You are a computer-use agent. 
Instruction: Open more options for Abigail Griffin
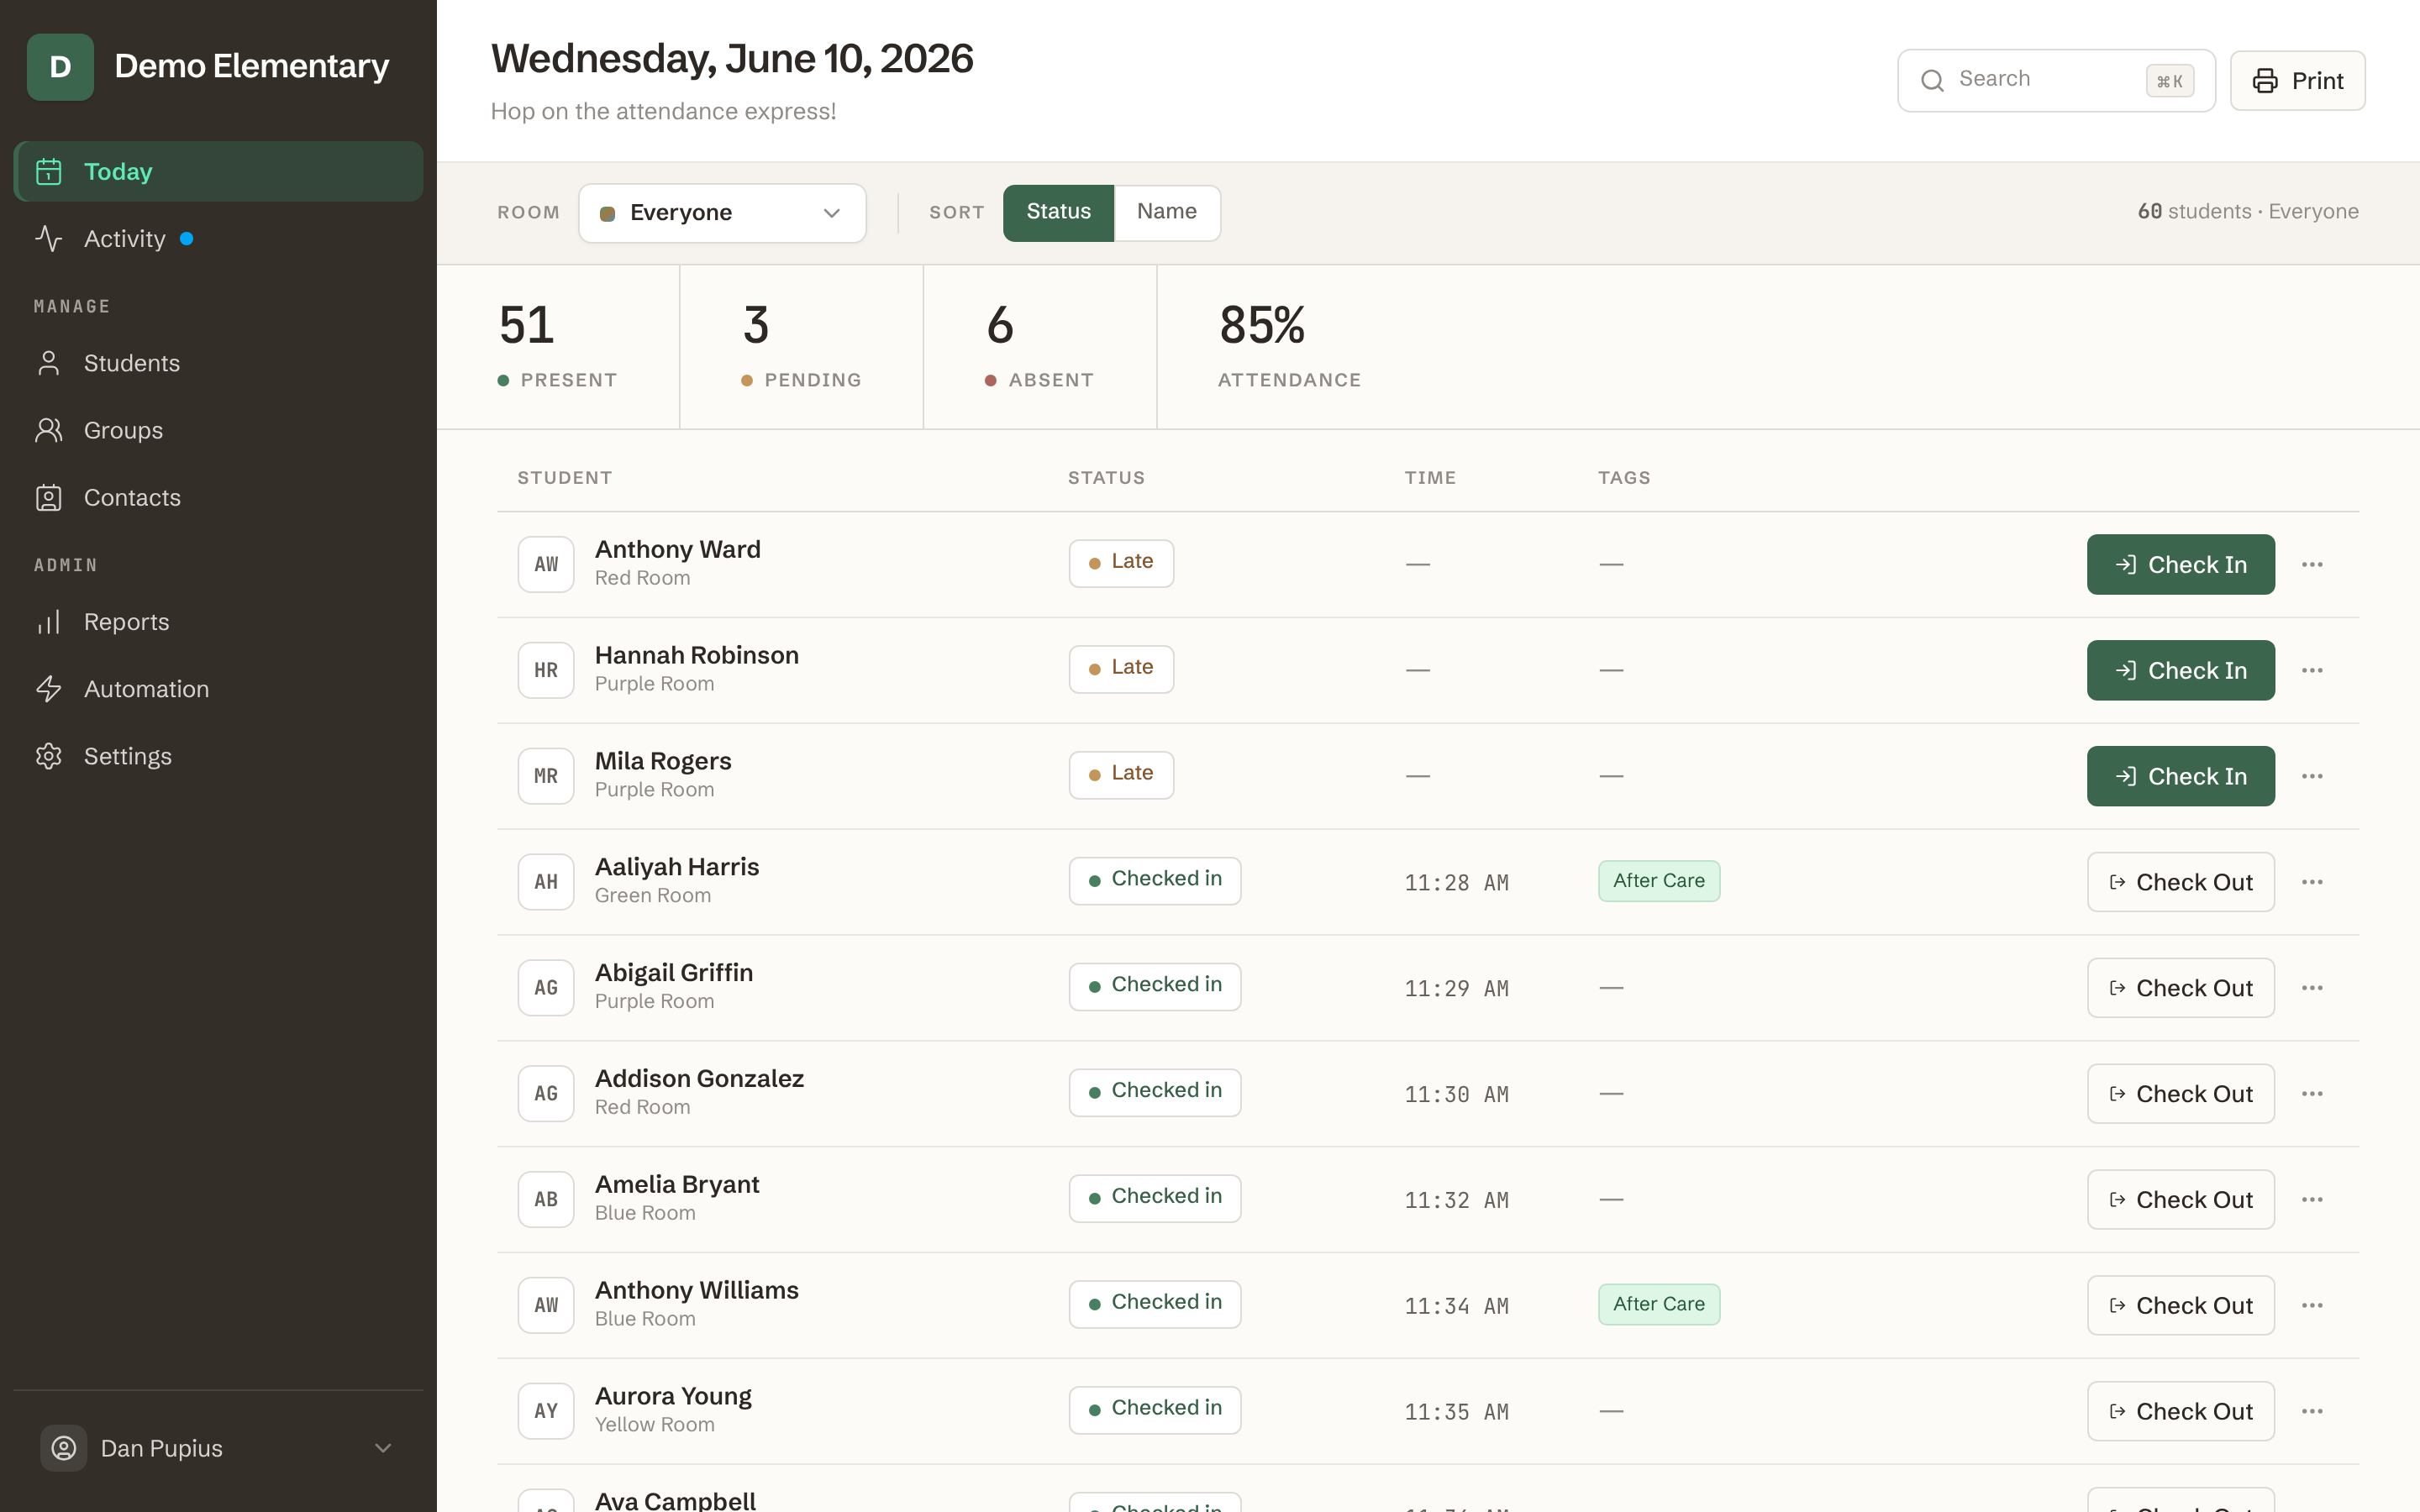2312,988
